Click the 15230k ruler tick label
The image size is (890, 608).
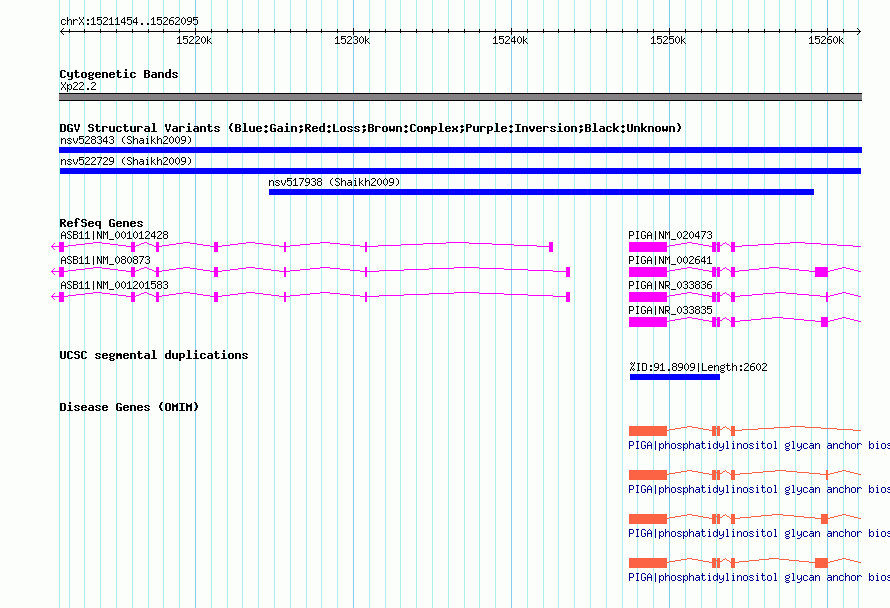click(x=352, y=40)
